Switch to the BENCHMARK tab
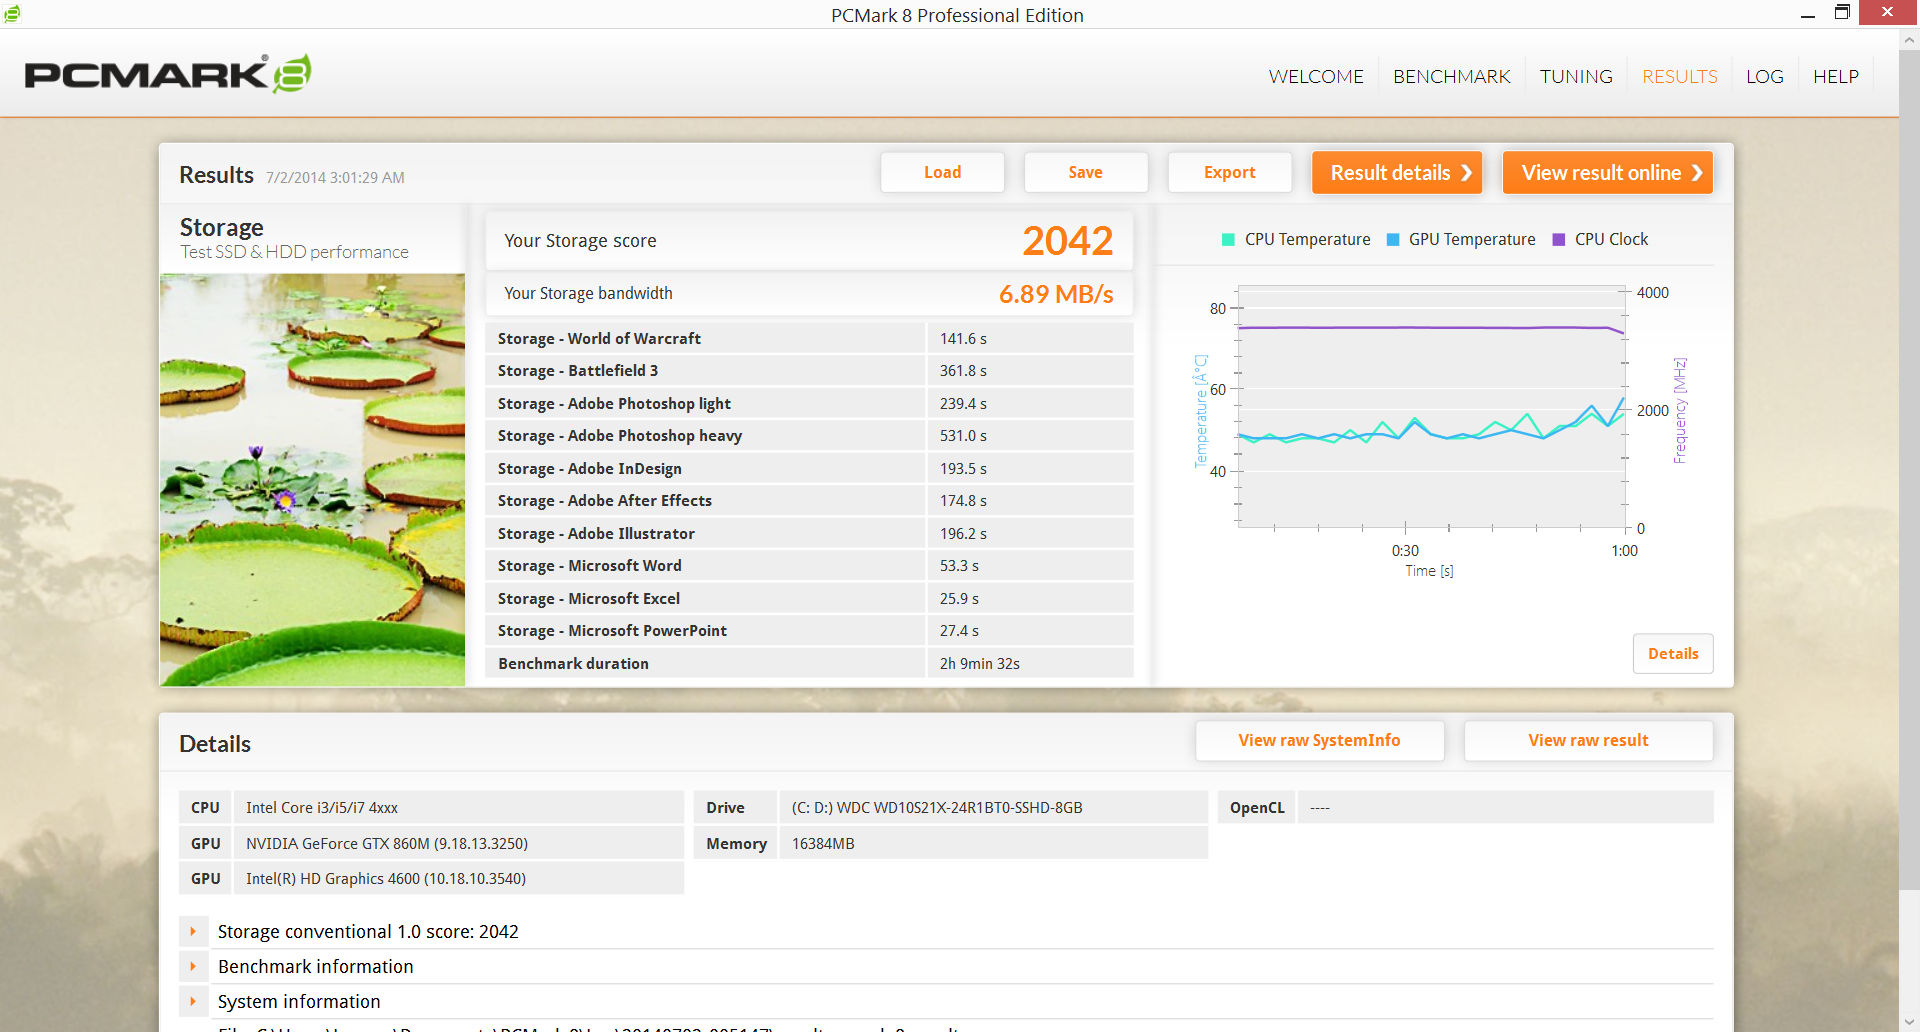 [x=1451, y=77]
